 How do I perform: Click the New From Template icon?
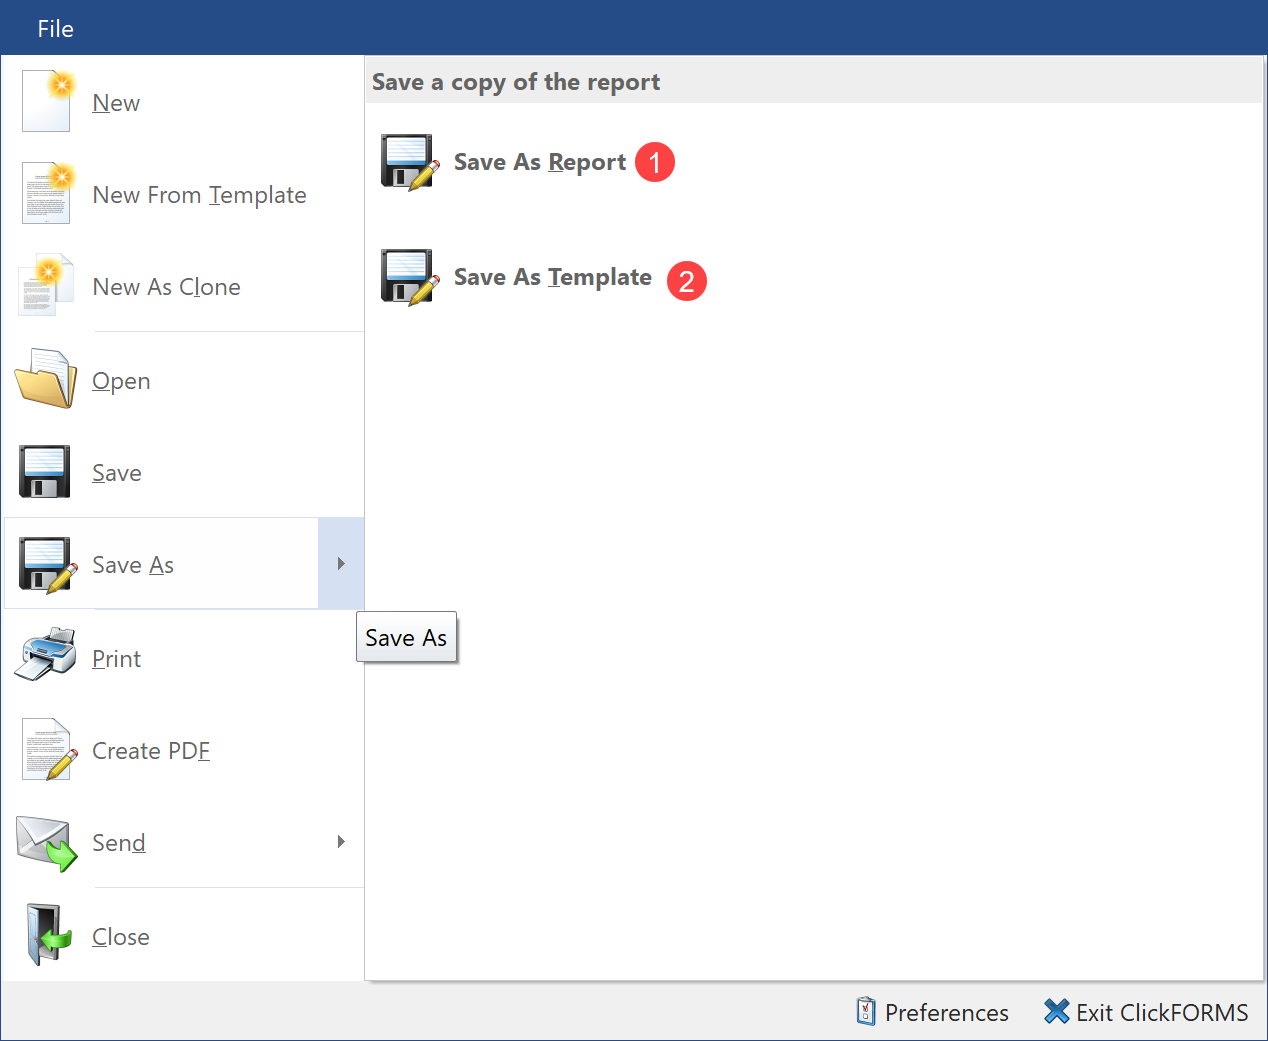coord(47,193)
